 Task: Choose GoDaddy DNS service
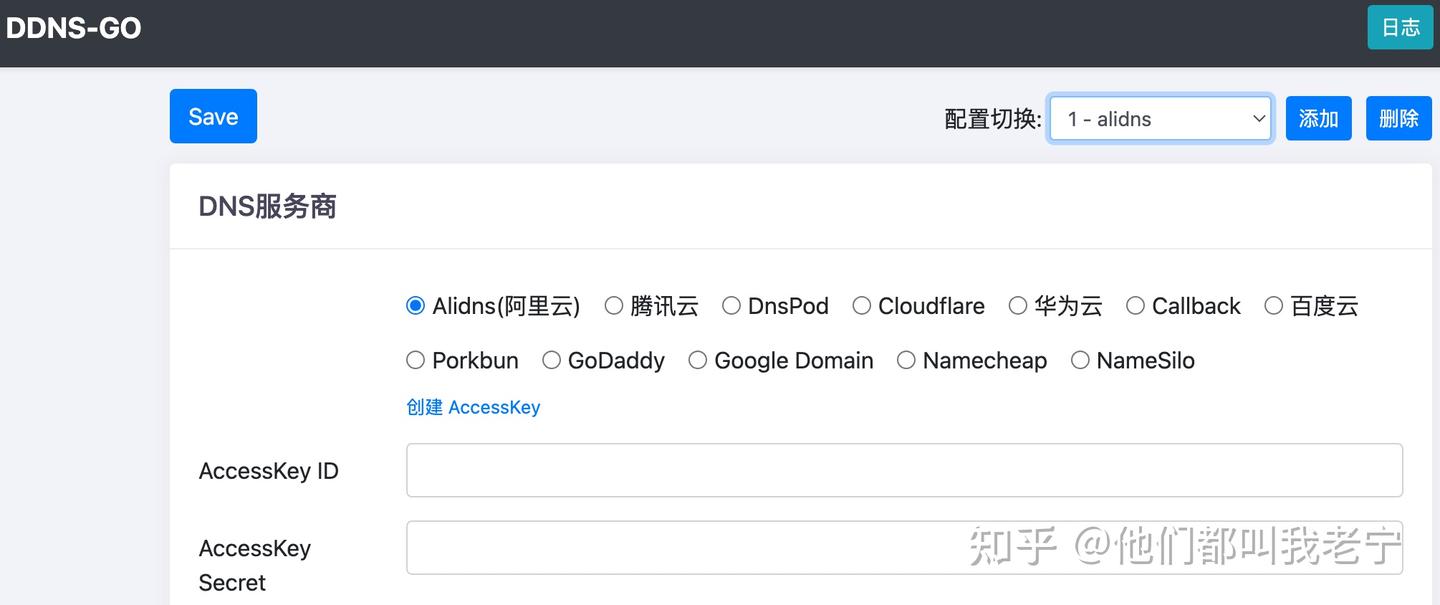pos(552,360)
